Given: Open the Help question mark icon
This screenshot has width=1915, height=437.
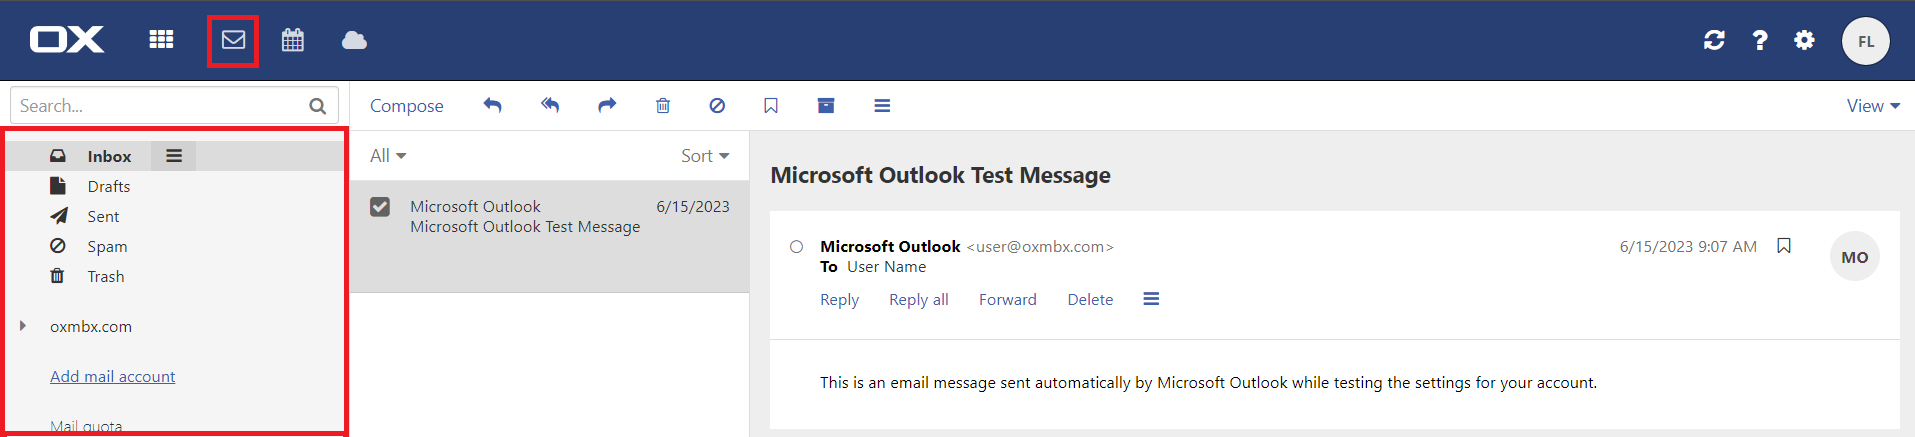Looking at the screenshot, I should (x=1759, y=40).
